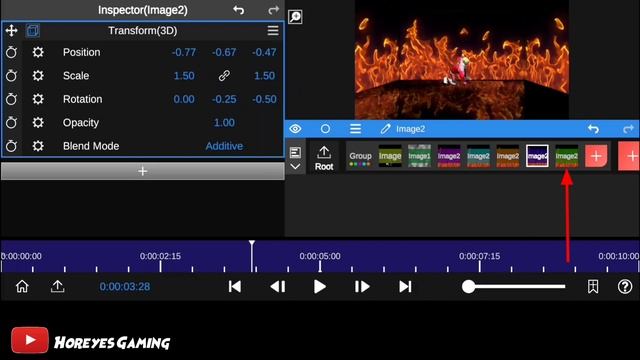This screenshot has width=640, height=360.
Task: Edit the first Scale value 1.50
Action: click(184, 76)
